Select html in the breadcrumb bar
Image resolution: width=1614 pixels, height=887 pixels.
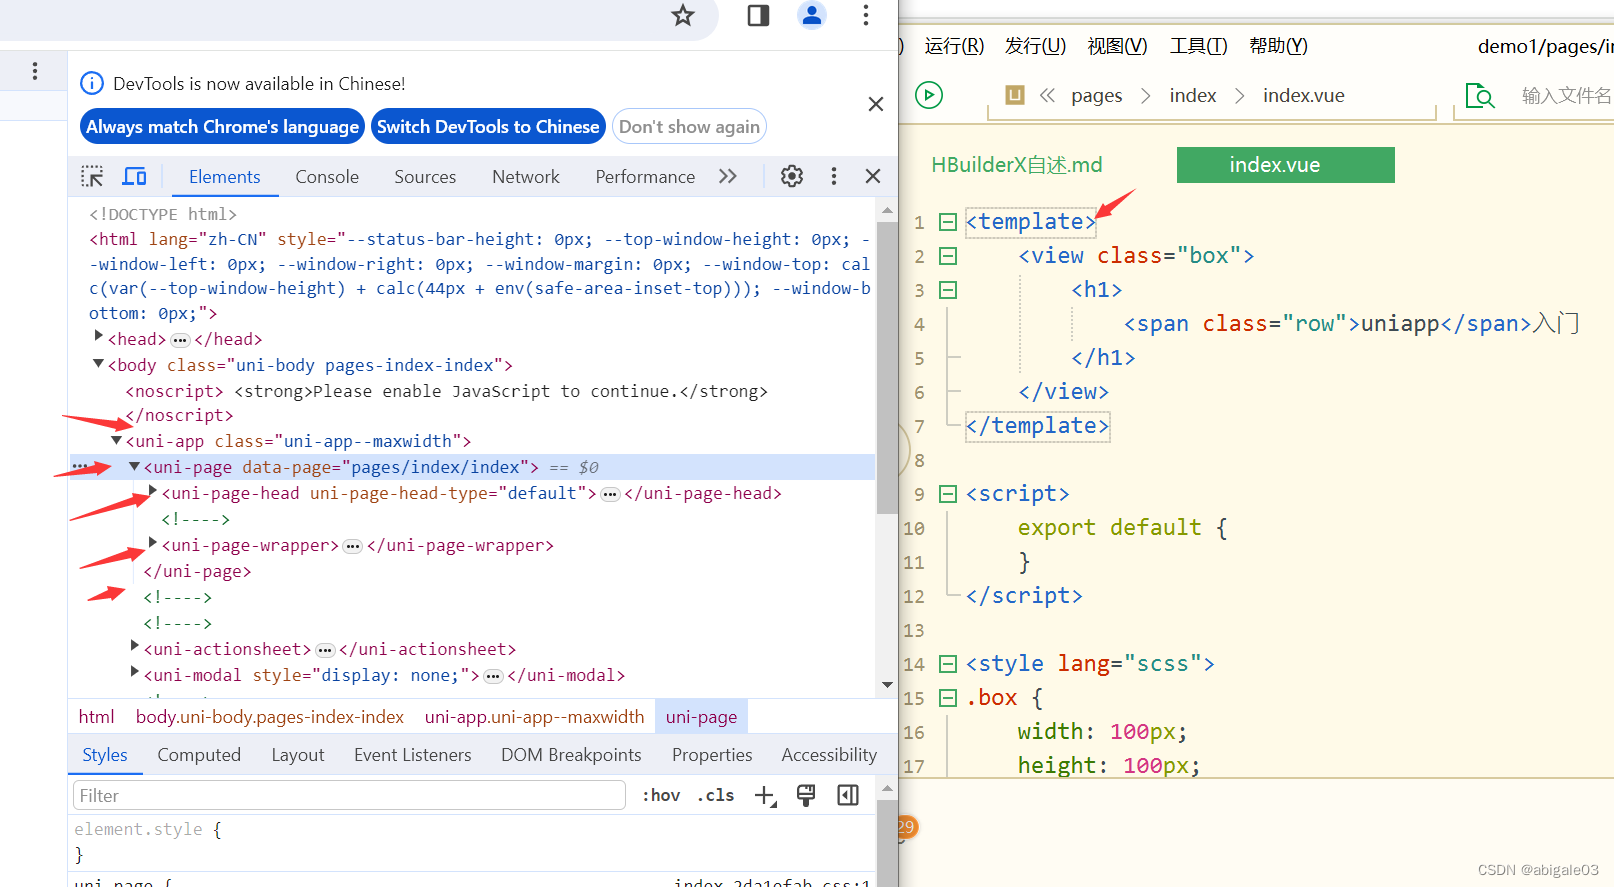pos(96,717)
